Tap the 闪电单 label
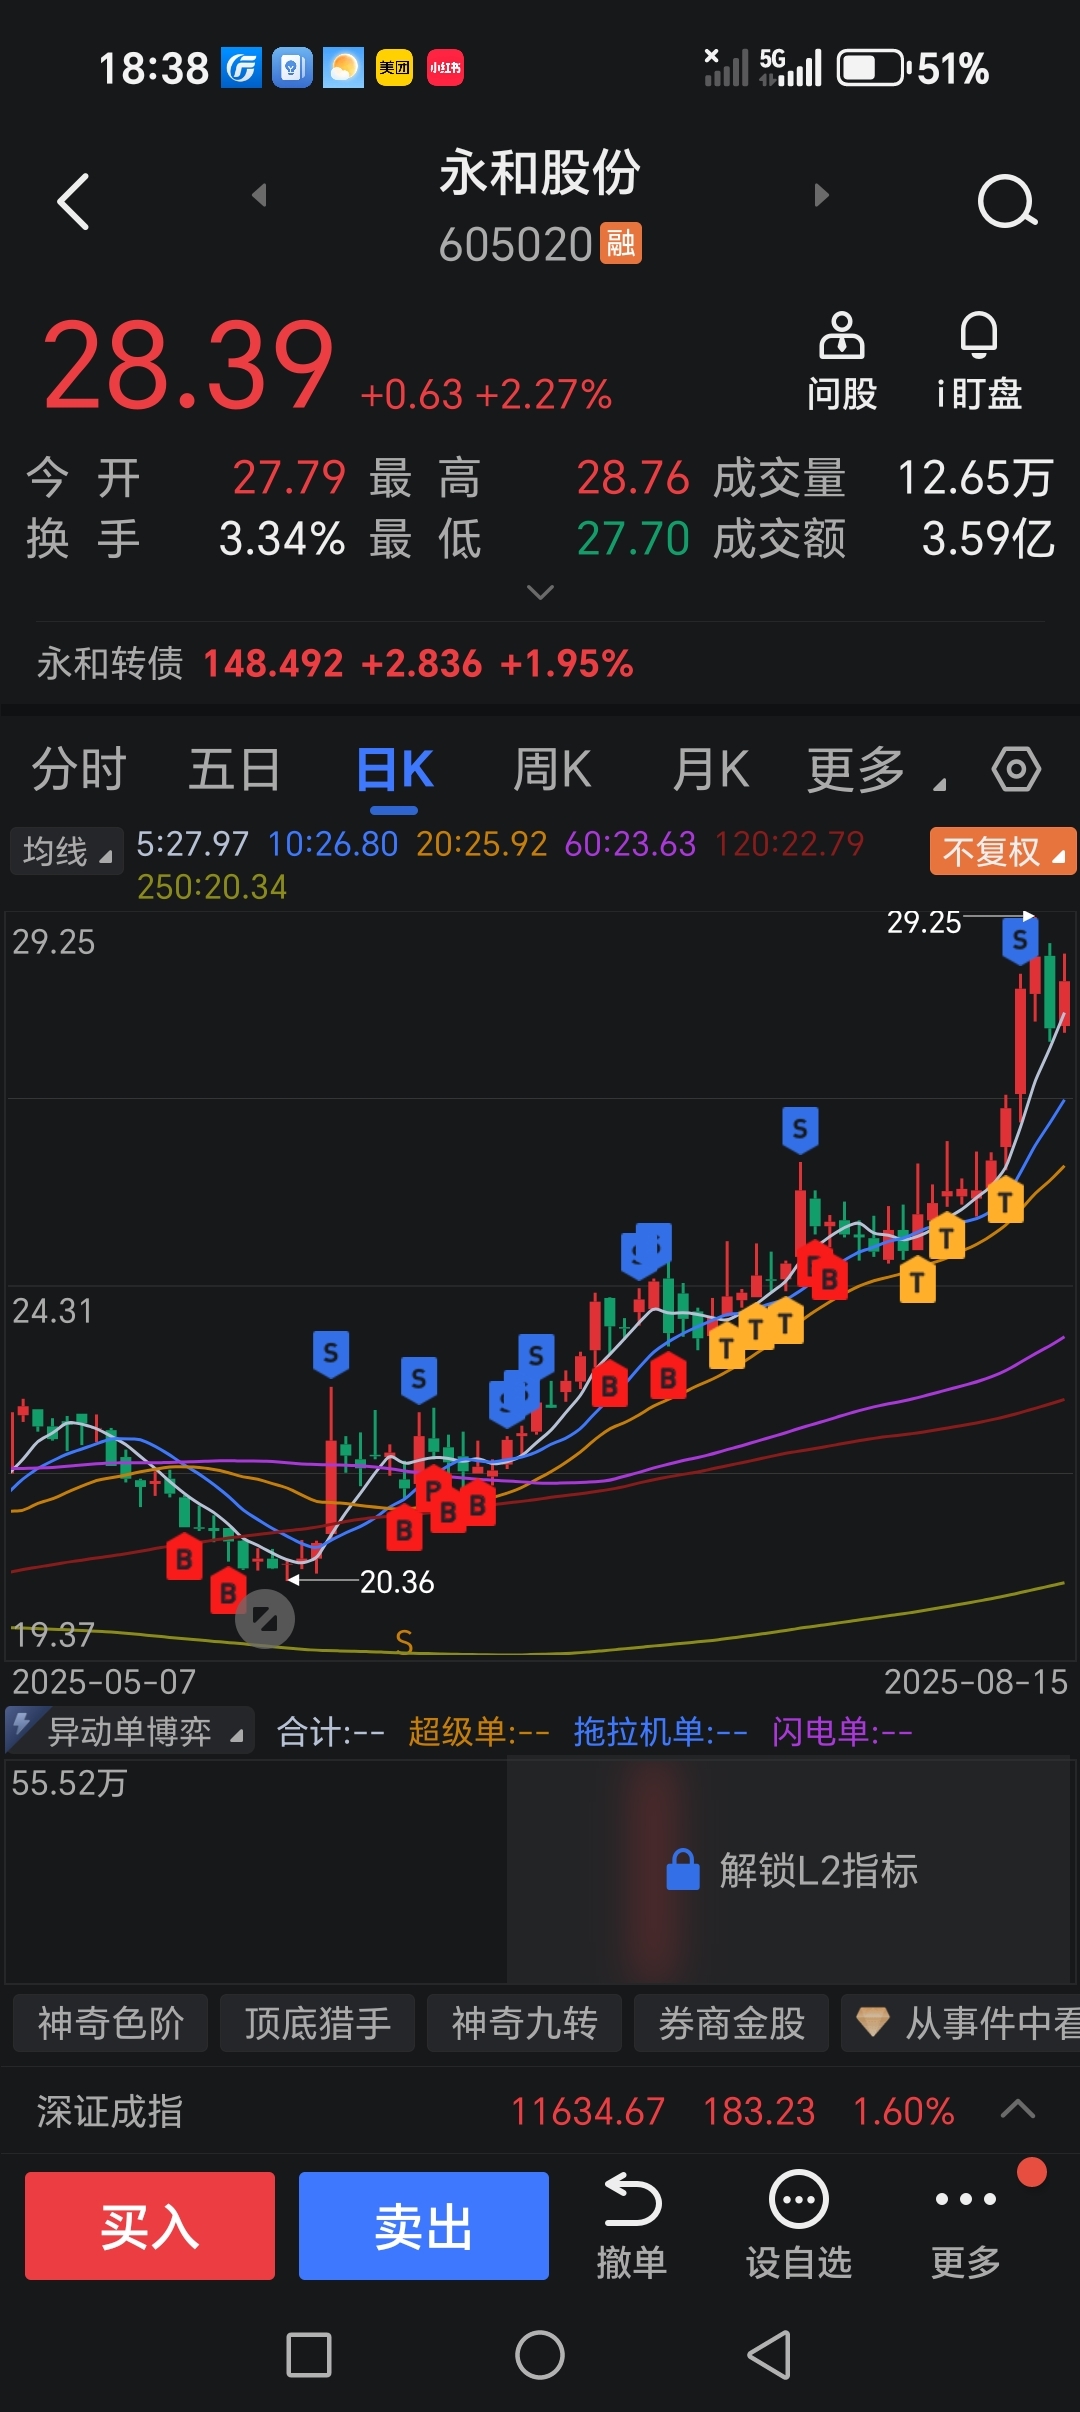Image resolution: width=1080 pixels, height=2412 pixels. (842, 1731)
